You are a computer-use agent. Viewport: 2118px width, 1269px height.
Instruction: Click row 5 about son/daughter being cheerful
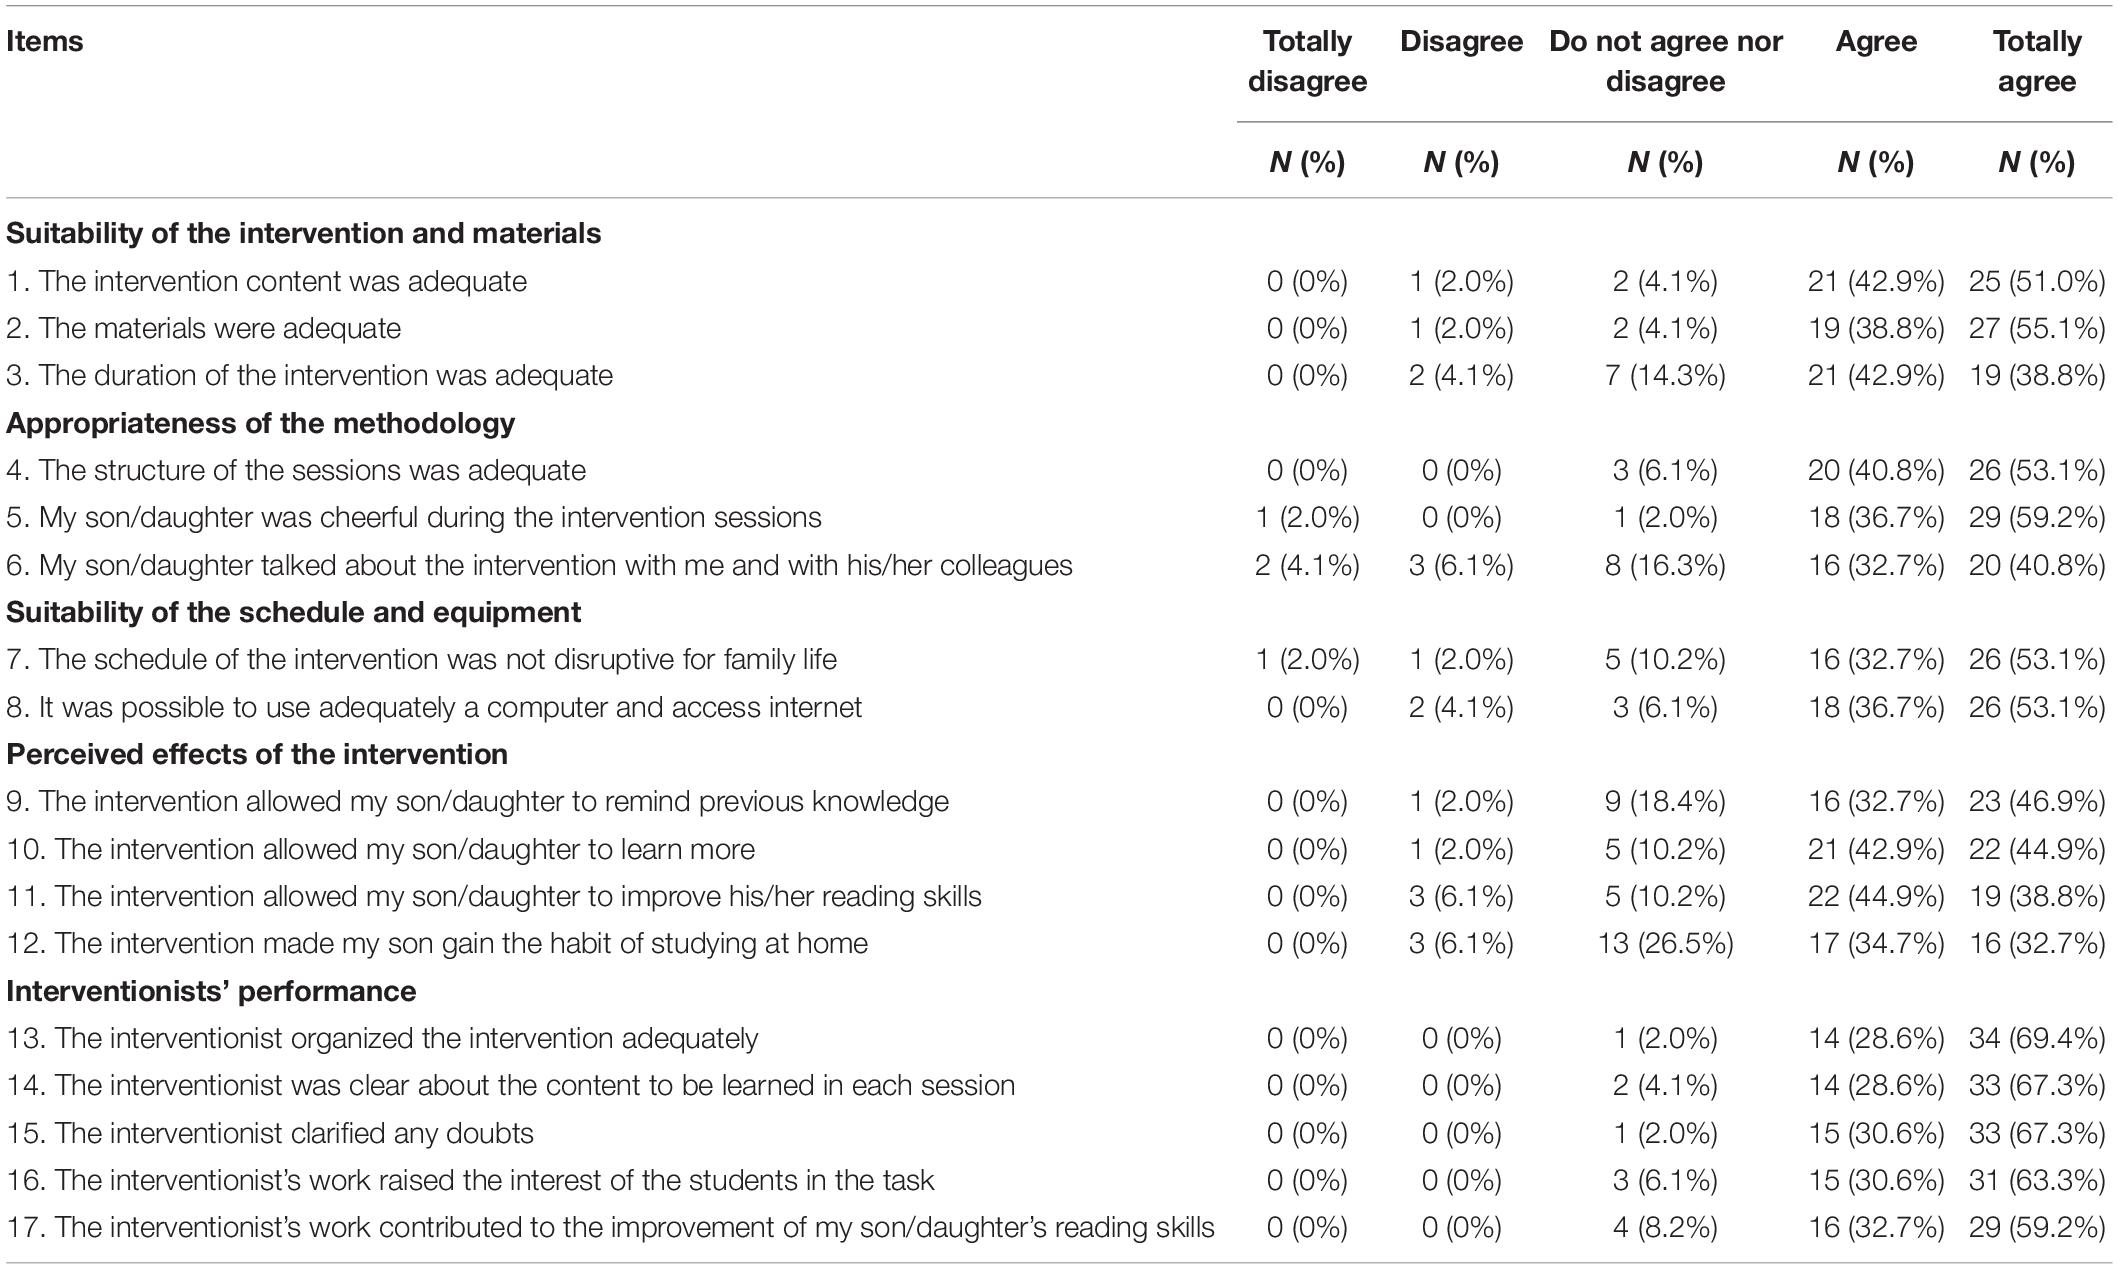[1059, 518]
